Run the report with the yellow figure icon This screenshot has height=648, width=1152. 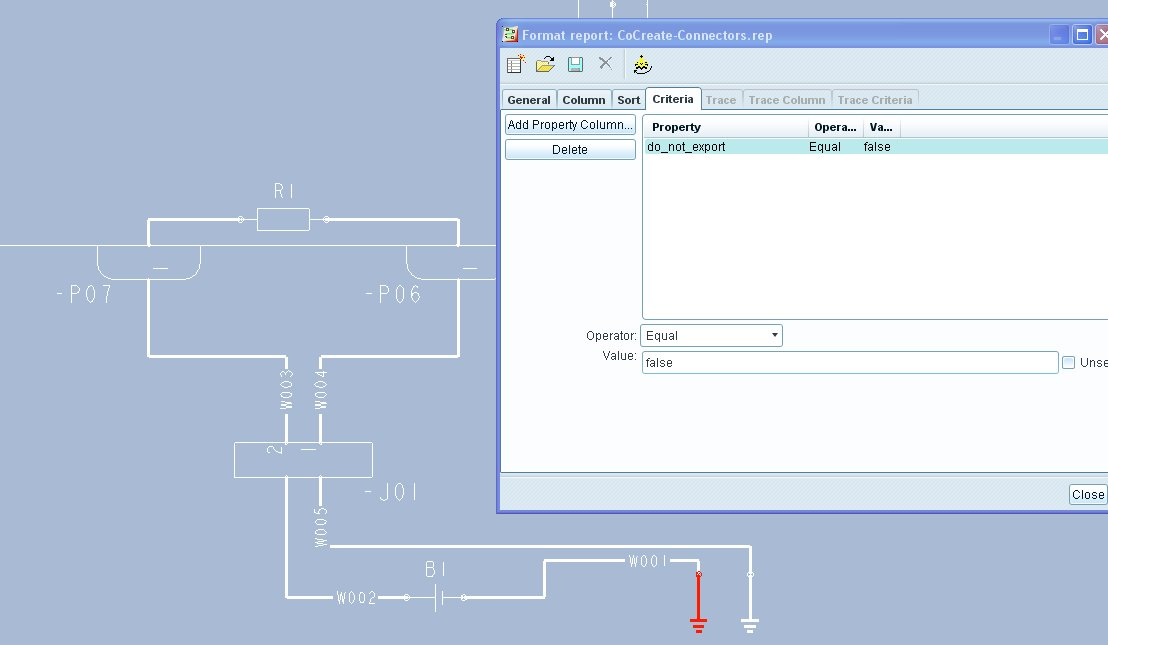click(643, 65)
